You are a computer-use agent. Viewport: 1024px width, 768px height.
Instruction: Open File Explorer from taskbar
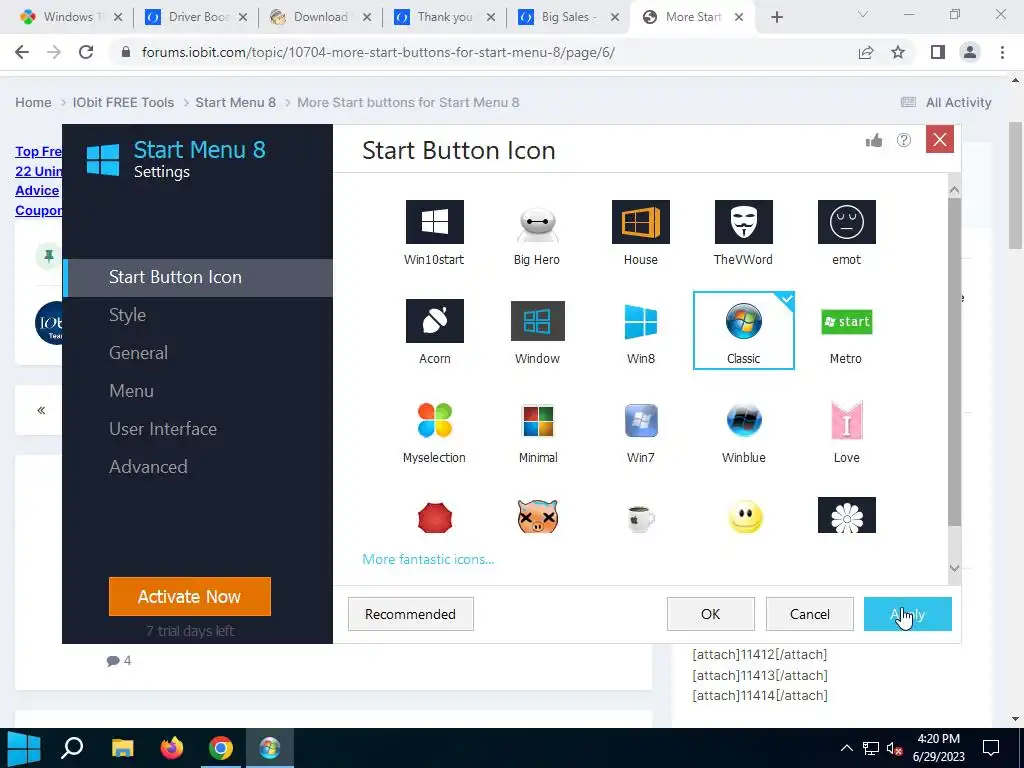click(x=122, y=748)
